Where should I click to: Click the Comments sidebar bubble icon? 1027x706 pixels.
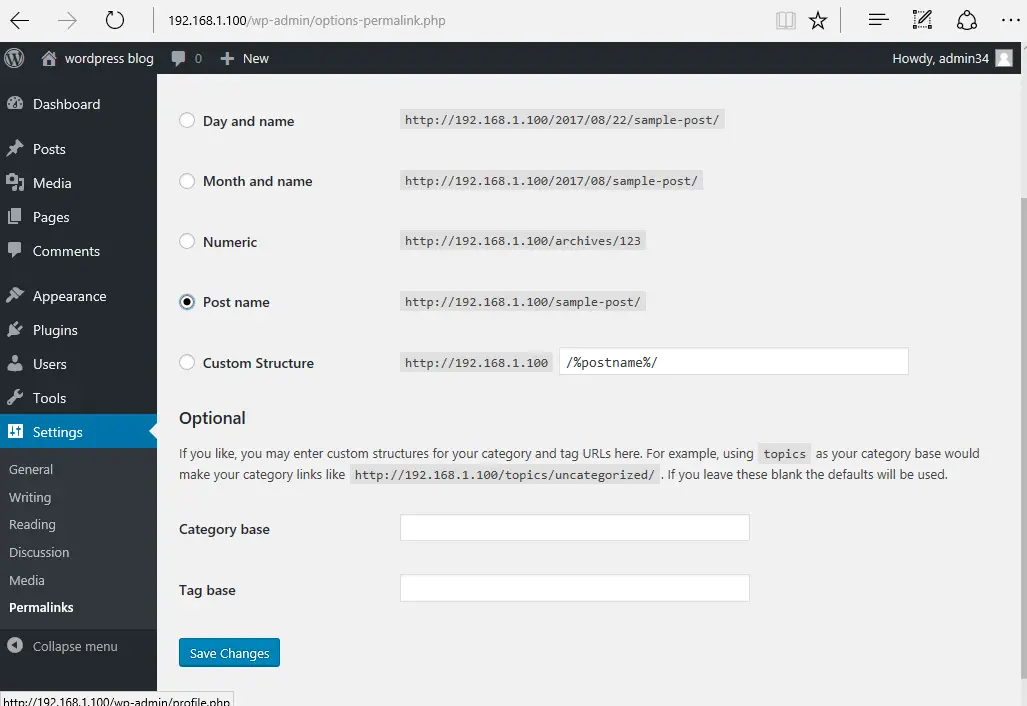(x=15, y=250)
